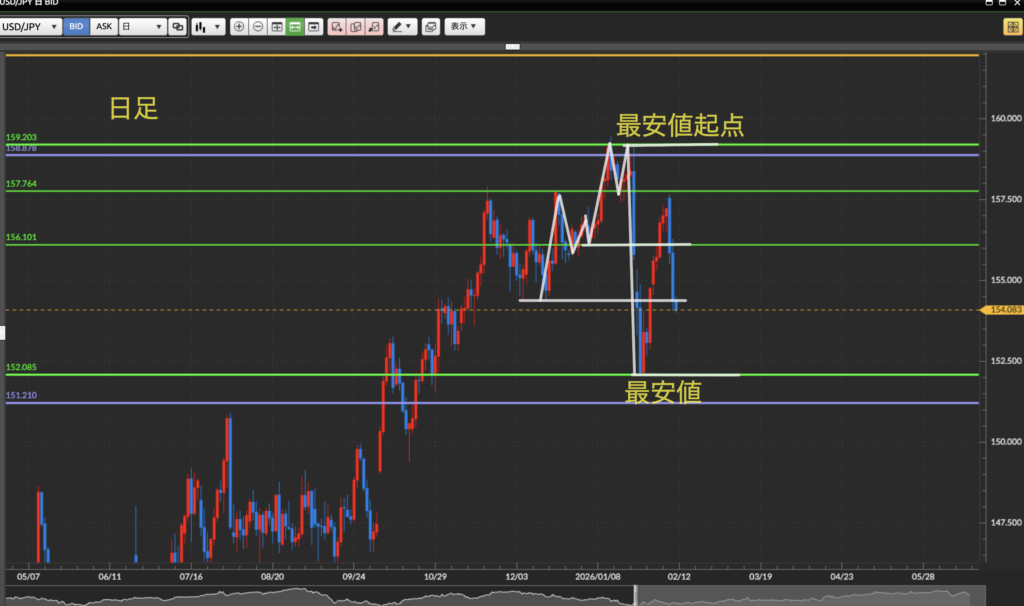
Task: Click the bottom chart range scrollbar handle
Action: [x=636, y=596]
